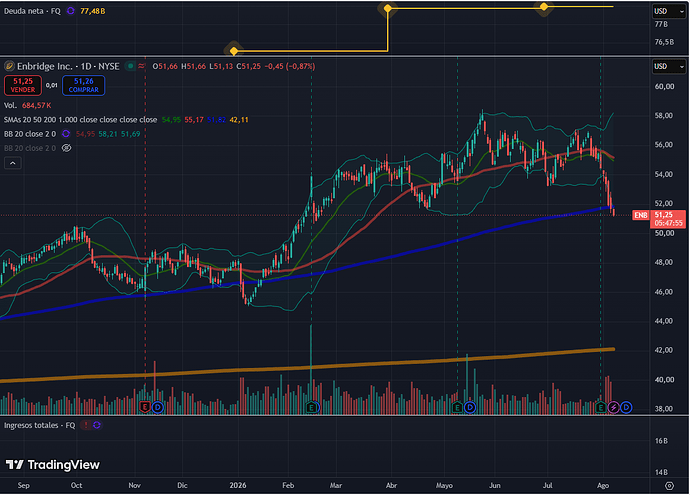Click the green market-open status indicator
The image size is (690, 495).
[130, 66]
